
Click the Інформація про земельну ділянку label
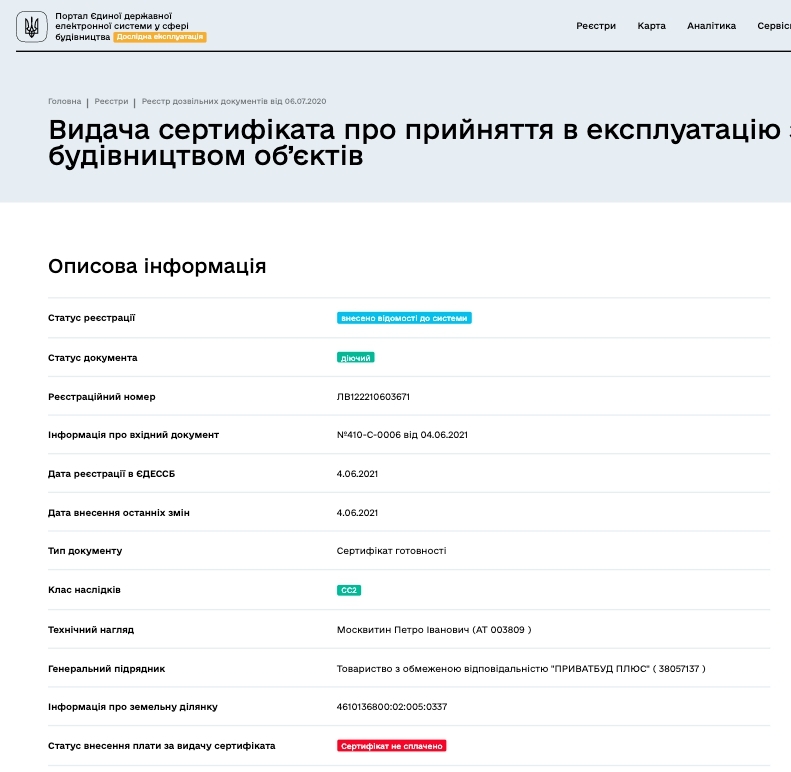tap(133, 707)
